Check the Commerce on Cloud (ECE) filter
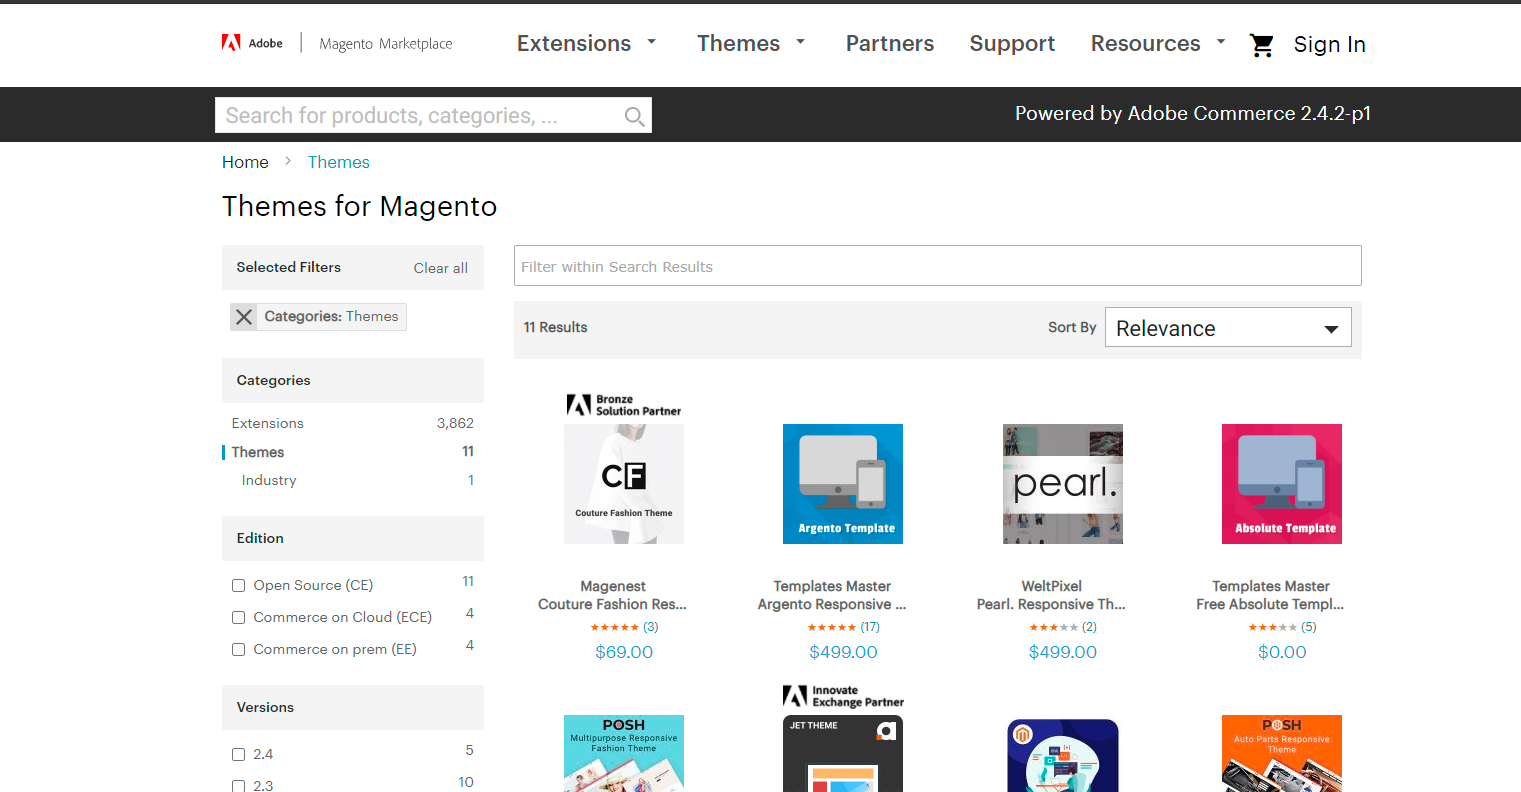Image resolution: width=1521 pixels, height=792 pixels. [x=239, y=618]
